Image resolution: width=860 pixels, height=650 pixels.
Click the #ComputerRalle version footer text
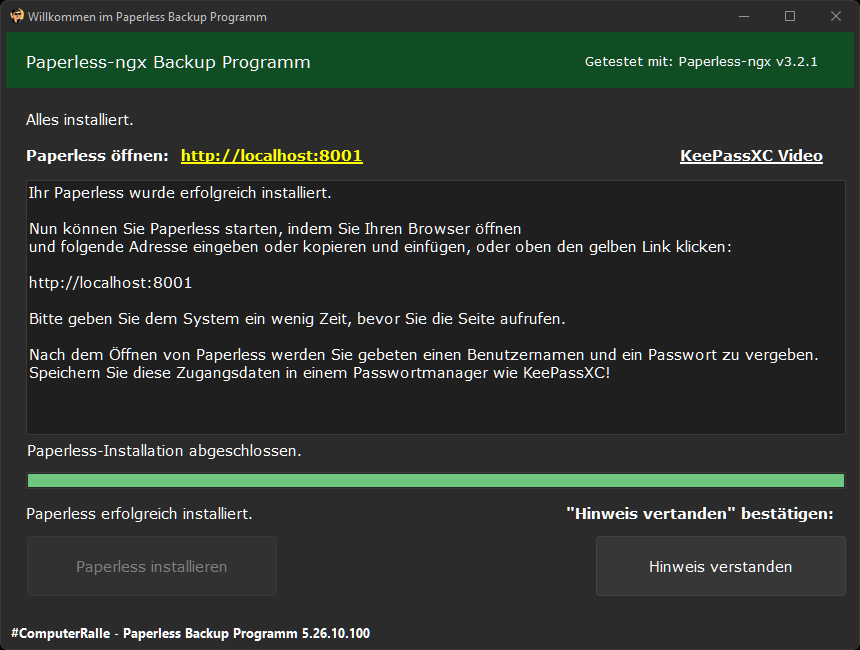point(190,633)
